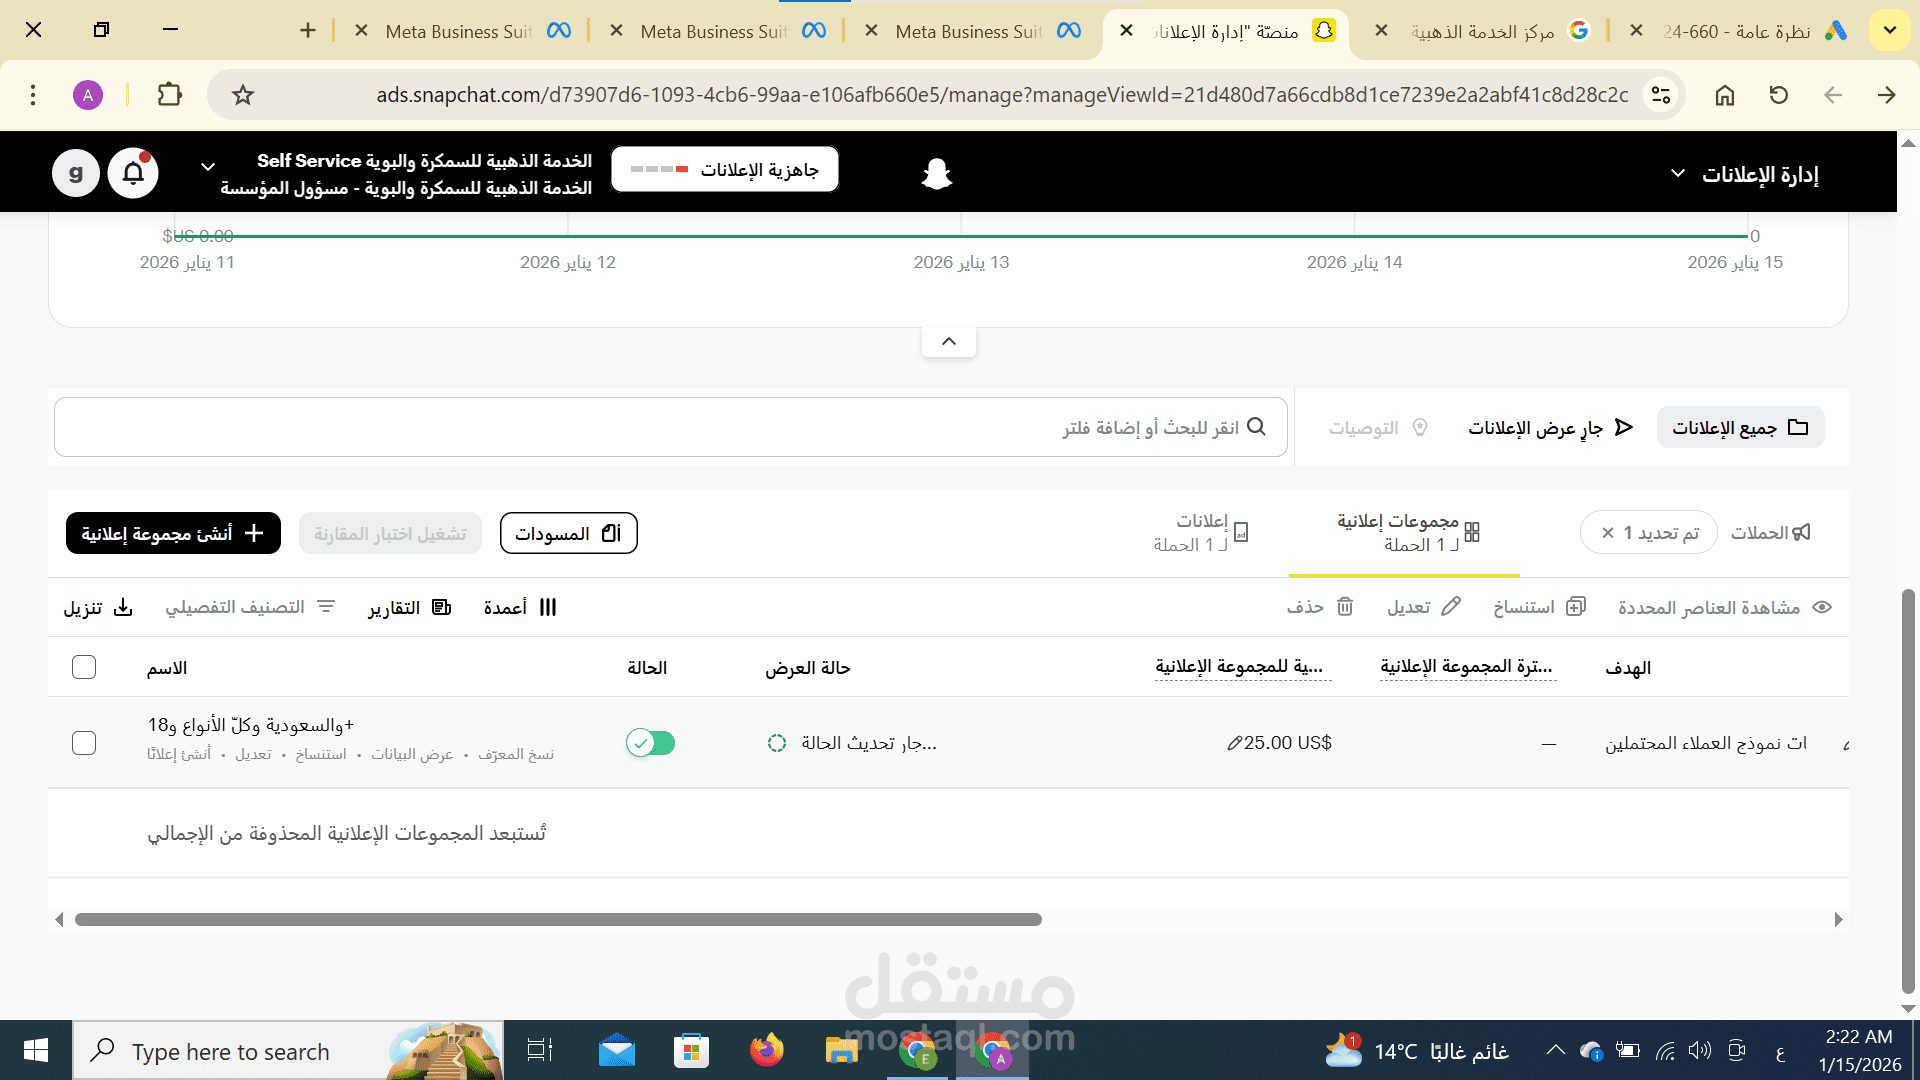Check ad readiness via جاهزية الإعلانات progress indicator

pos(724,169)
